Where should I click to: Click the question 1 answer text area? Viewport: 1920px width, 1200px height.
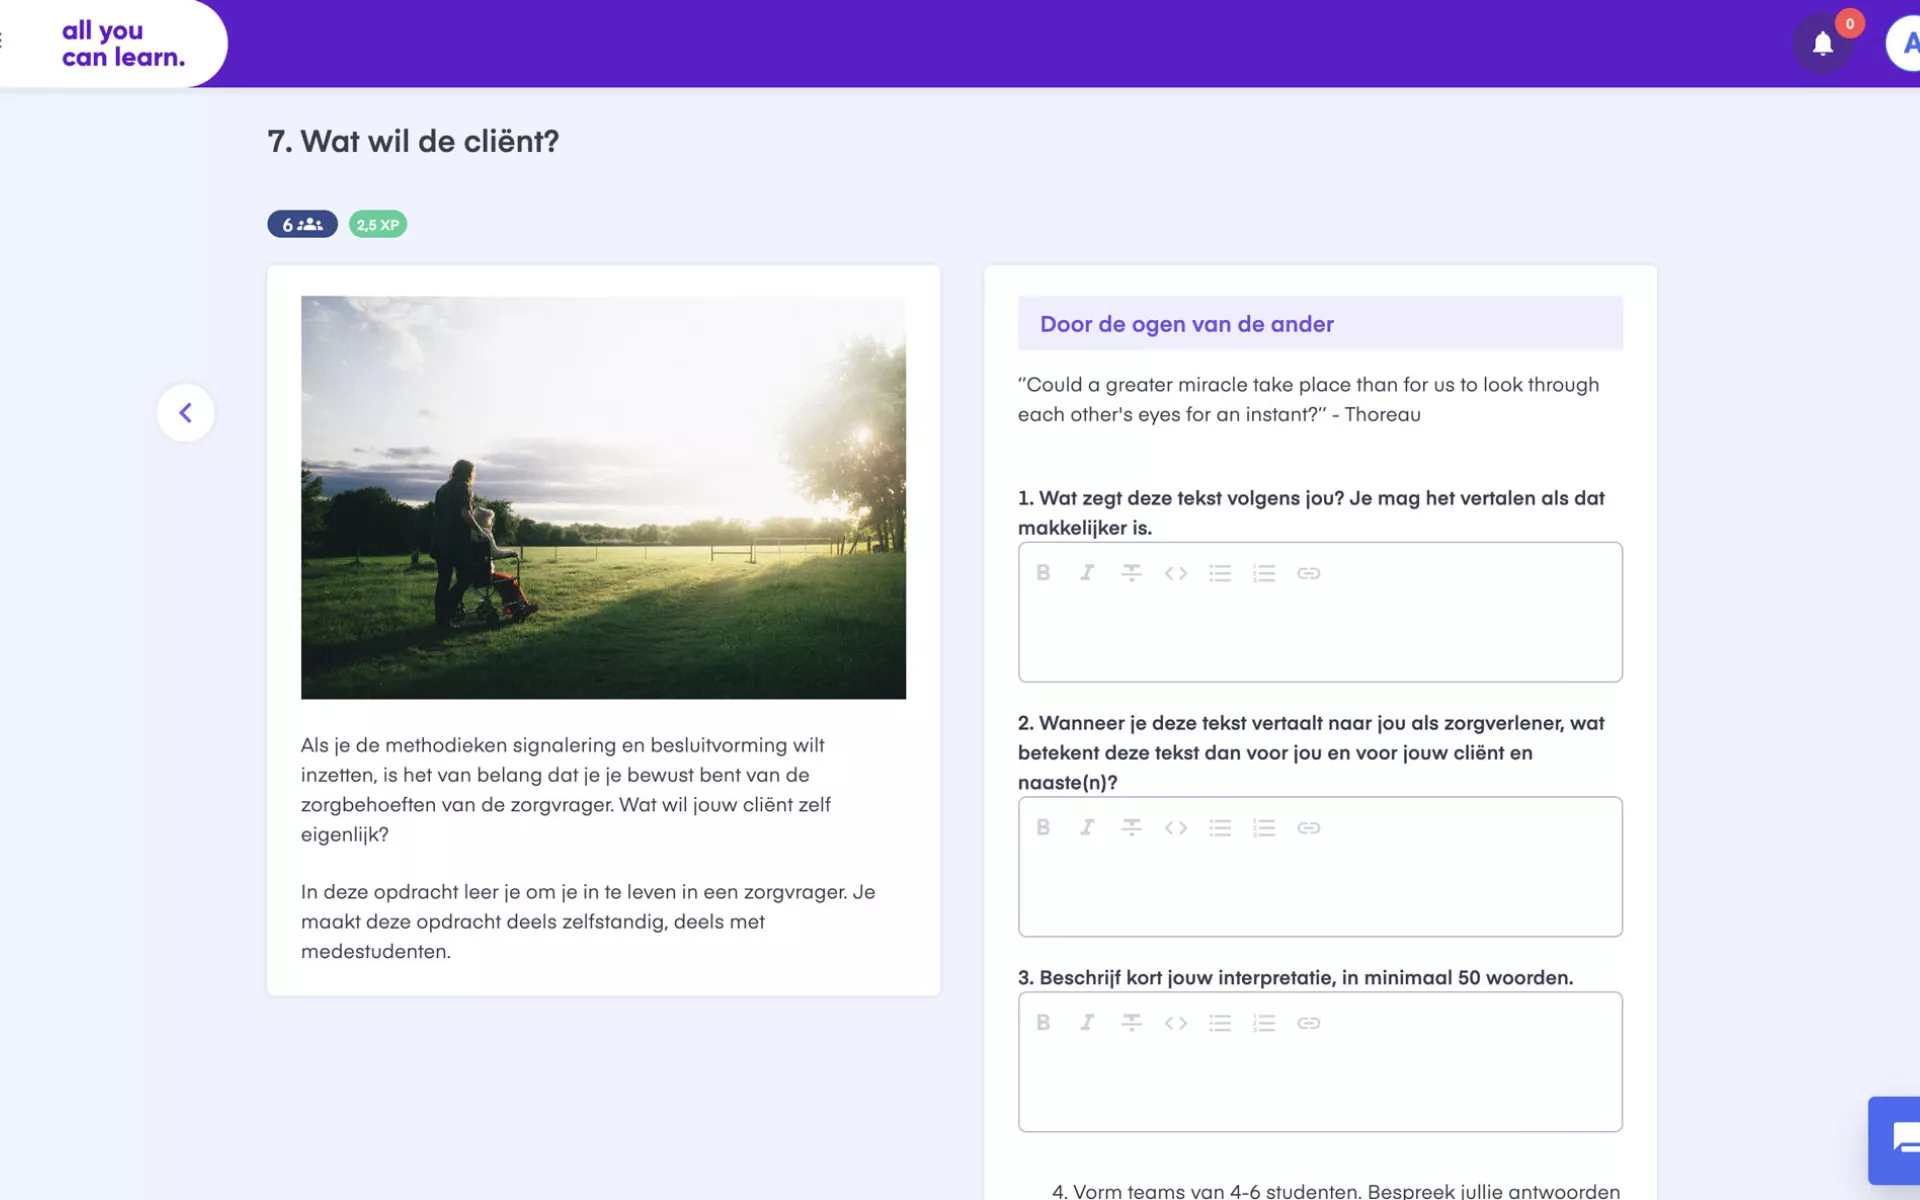point(1319,636)
